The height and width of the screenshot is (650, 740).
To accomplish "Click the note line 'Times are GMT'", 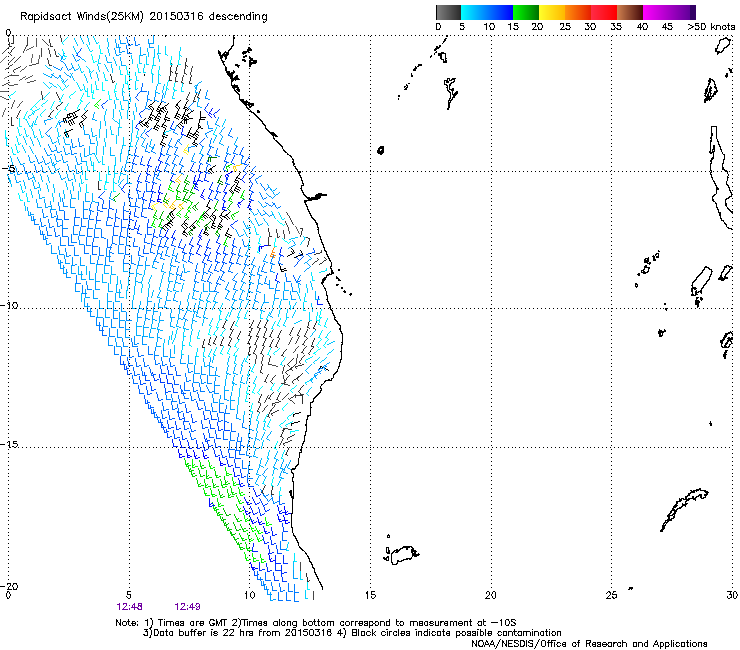I will [x=193, y=623].
